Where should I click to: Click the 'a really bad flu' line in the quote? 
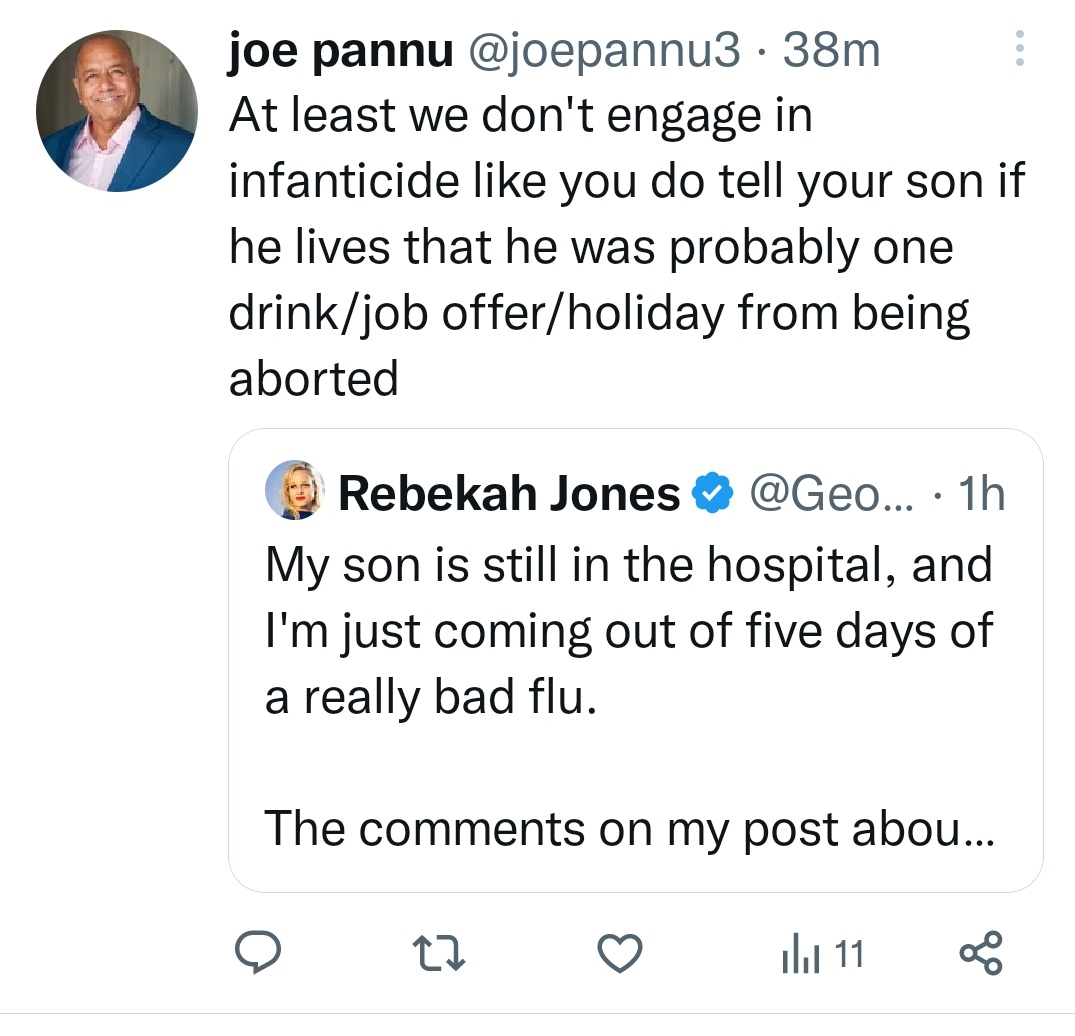431,697
